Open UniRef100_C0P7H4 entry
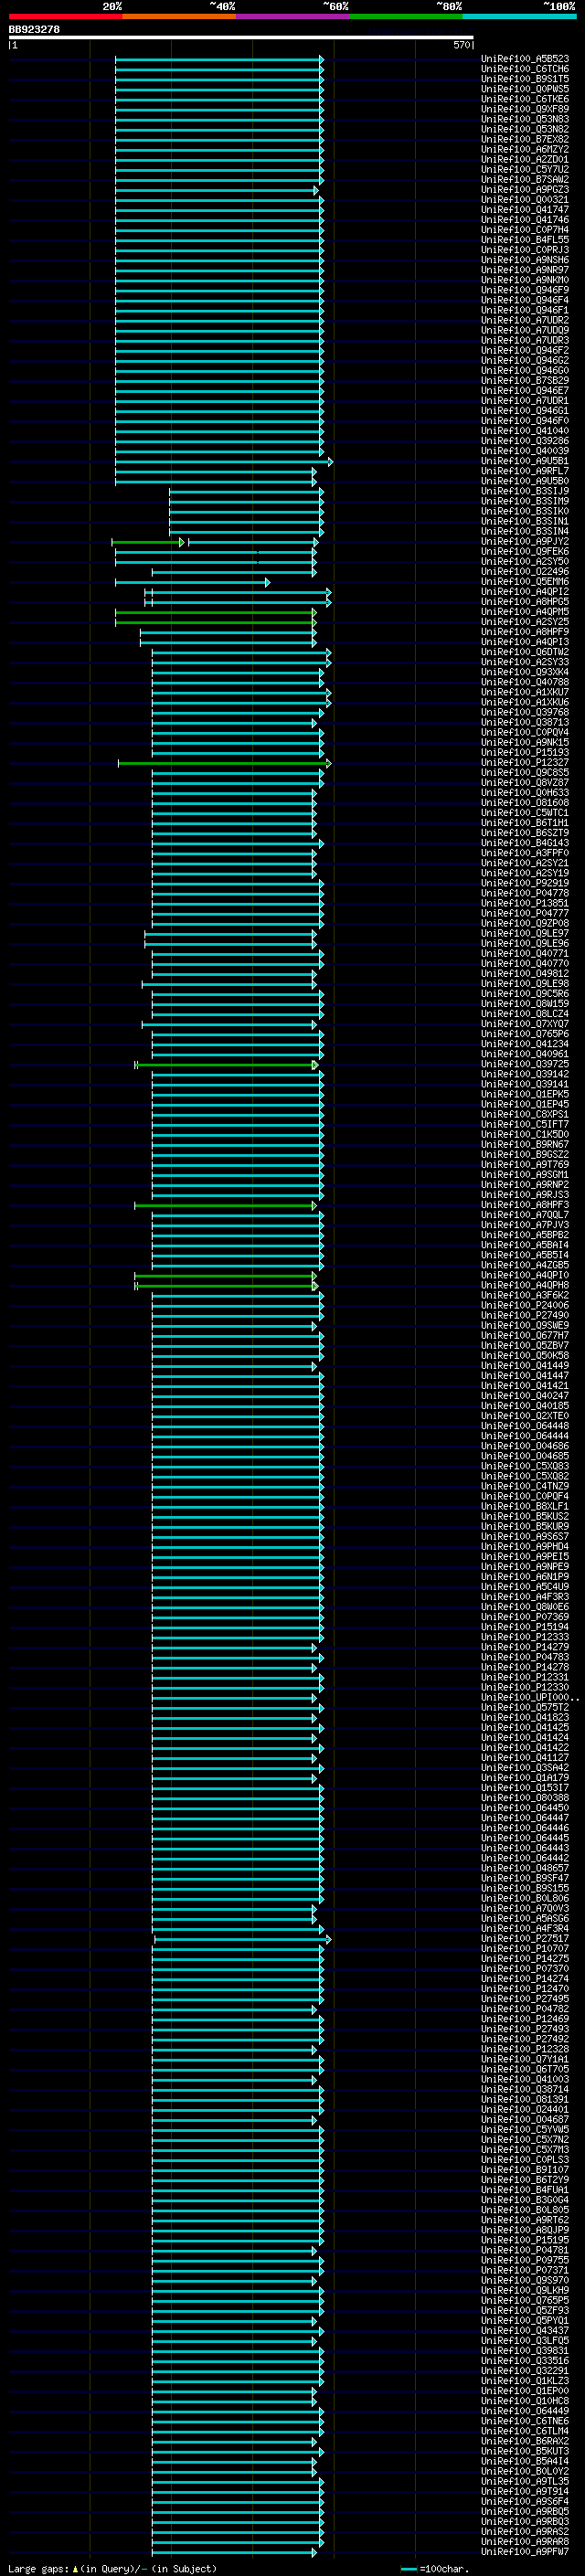The width and height of the screenshot is (585, 2576). pyautogui.click(x=525, y=230)
